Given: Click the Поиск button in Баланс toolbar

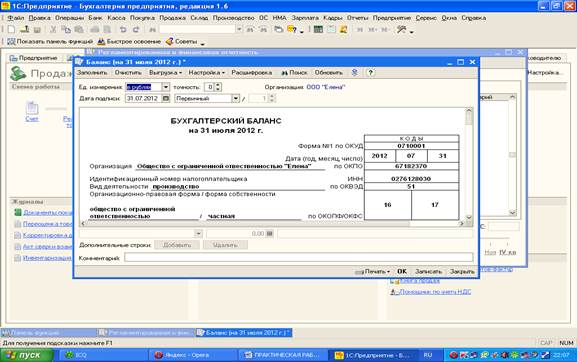Looking at the screenshot, I should (294, 72).
